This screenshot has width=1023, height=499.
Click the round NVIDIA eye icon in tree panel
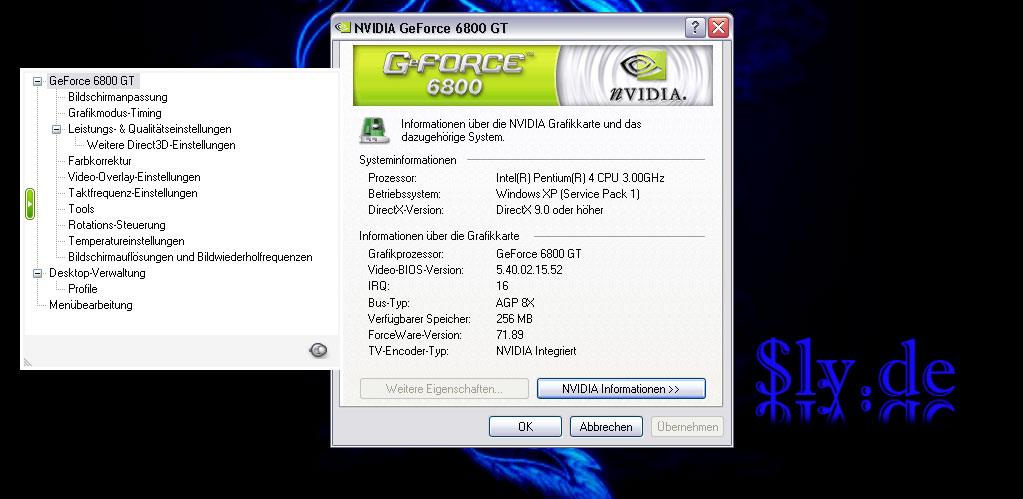coord(318,351)
